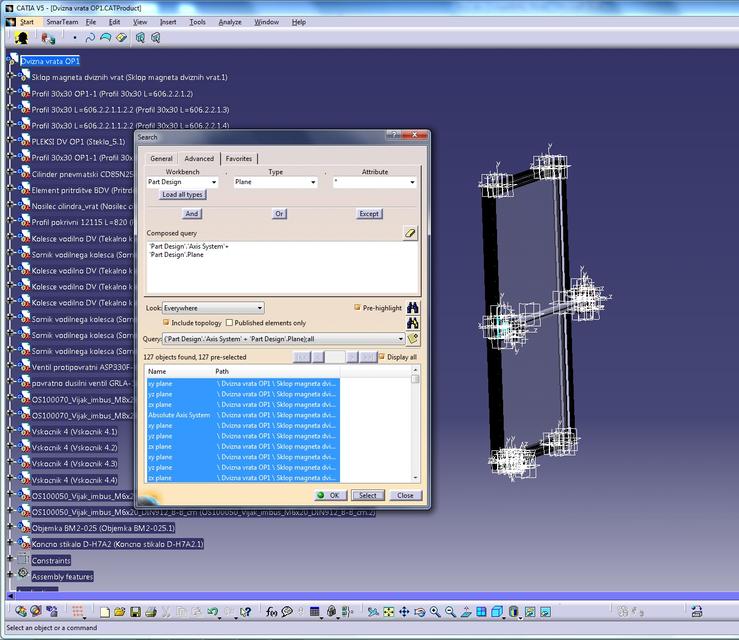
Task: Open file using the folder icon
Action: click(119, 612)
